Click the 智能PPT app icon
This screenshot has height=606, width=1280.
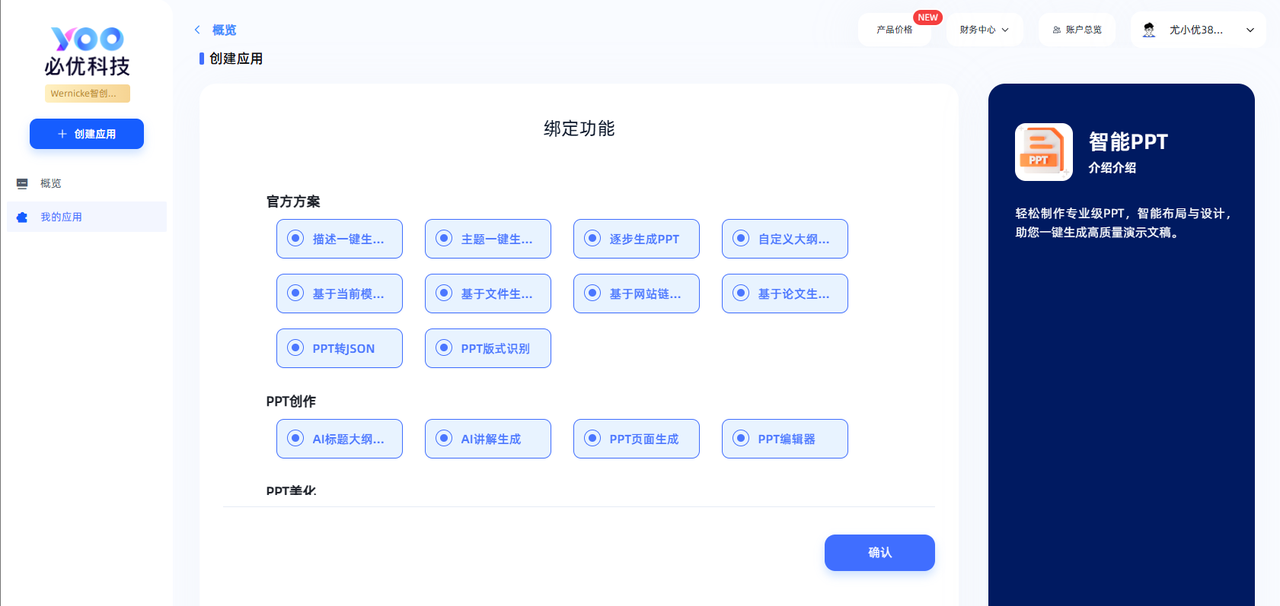point(1043,152)
